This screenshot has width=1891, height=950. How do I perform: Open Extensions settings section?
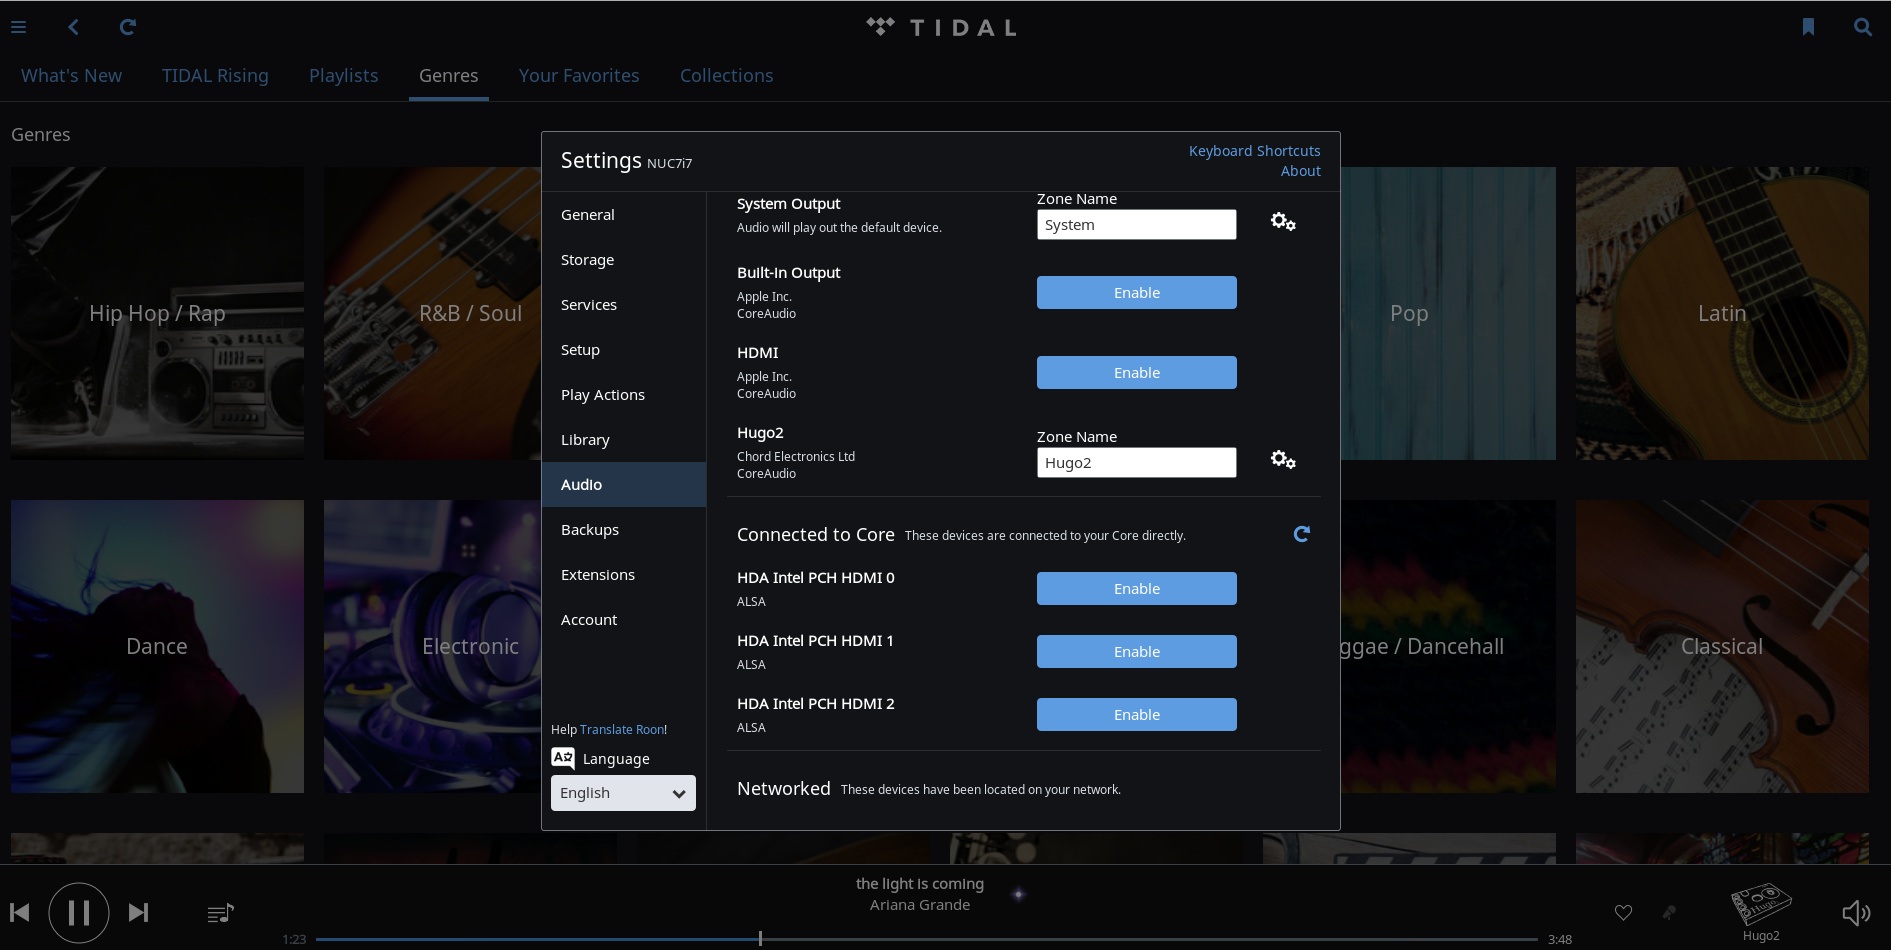[x=624, y=575]
